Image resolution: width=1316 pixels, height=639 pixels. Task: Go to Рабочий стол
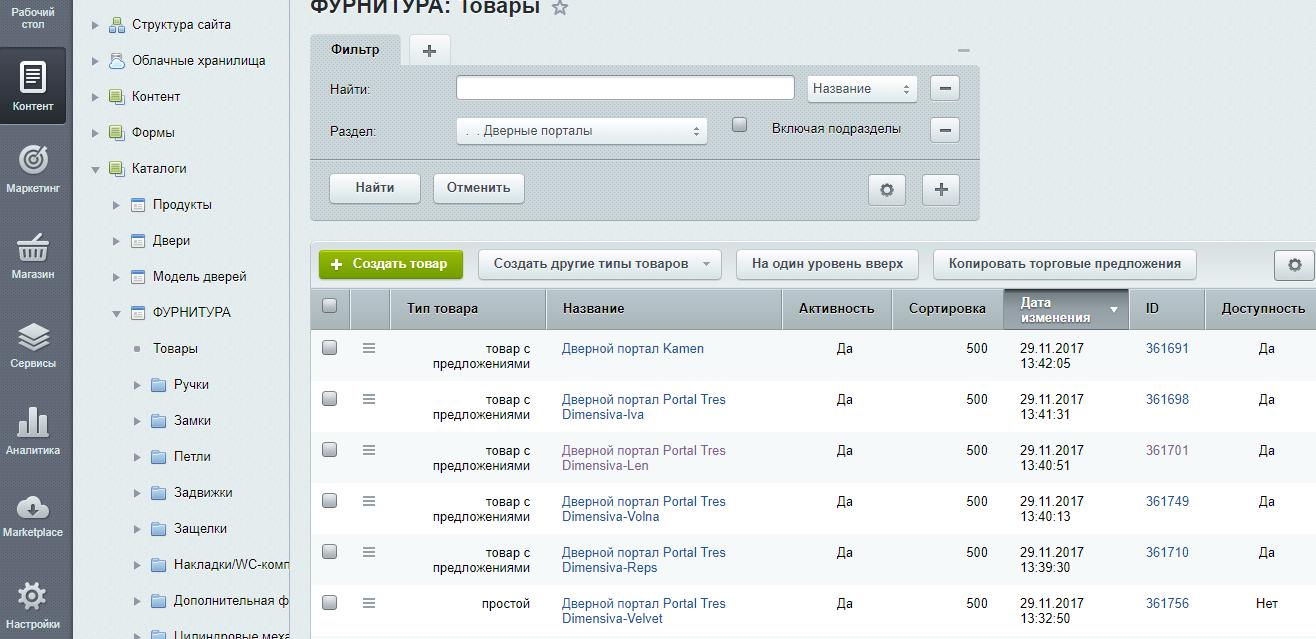33,18
